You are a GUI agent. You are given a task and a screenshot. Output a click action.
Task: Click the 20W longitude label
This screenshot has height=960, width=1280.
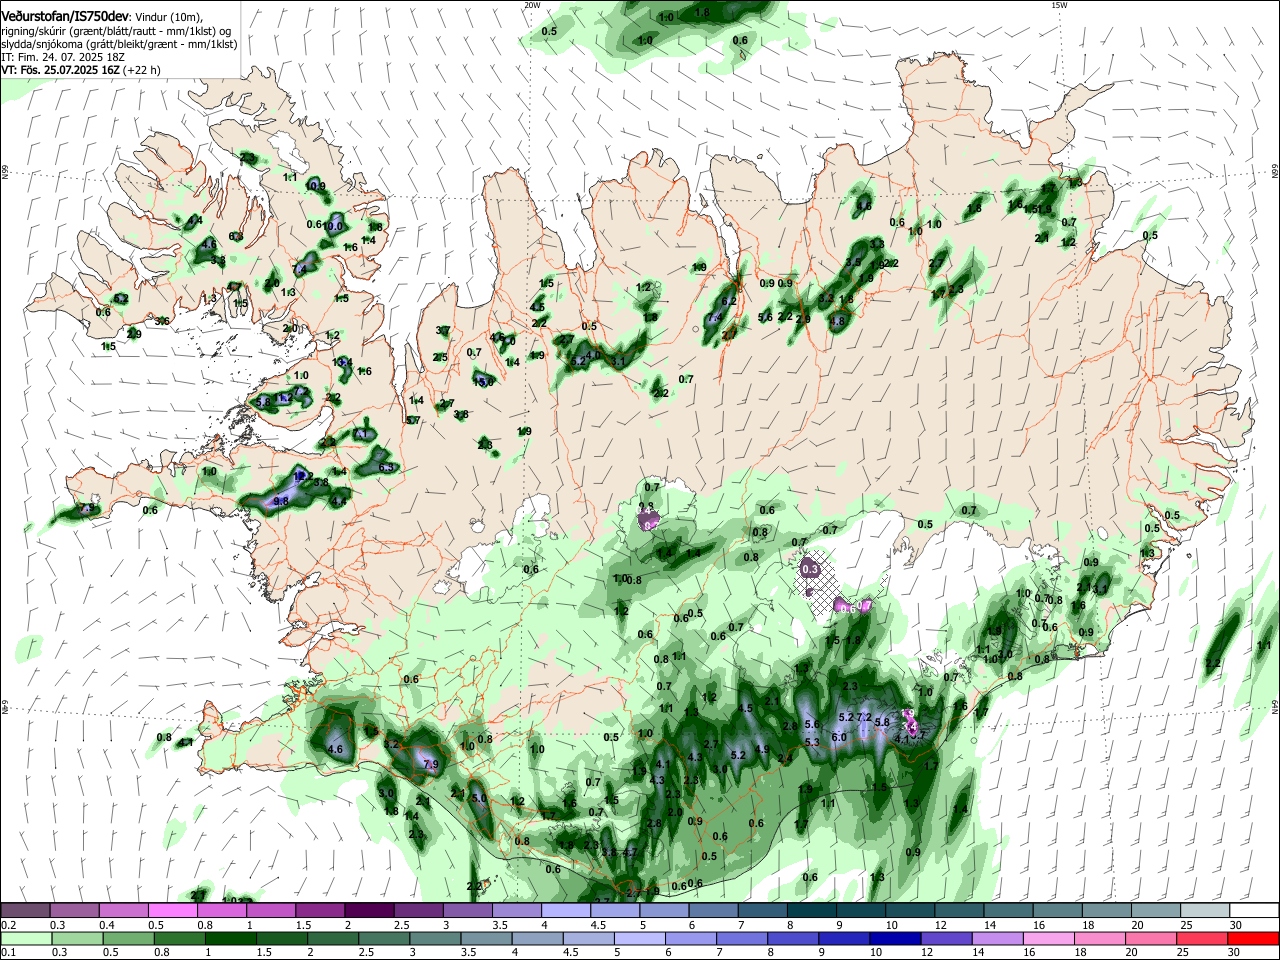coord(532,5)
